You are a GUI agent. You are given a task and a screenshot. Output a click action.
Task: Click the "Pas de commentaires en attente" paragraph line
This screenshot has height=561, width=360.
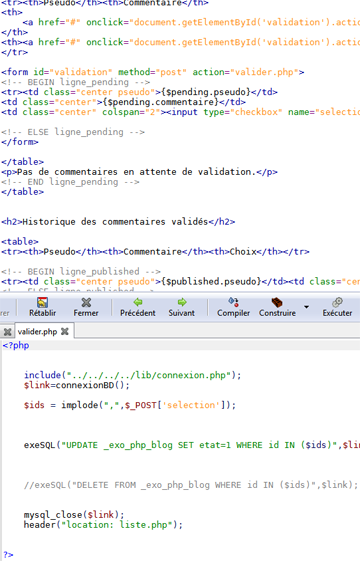[x=139, y=172]
